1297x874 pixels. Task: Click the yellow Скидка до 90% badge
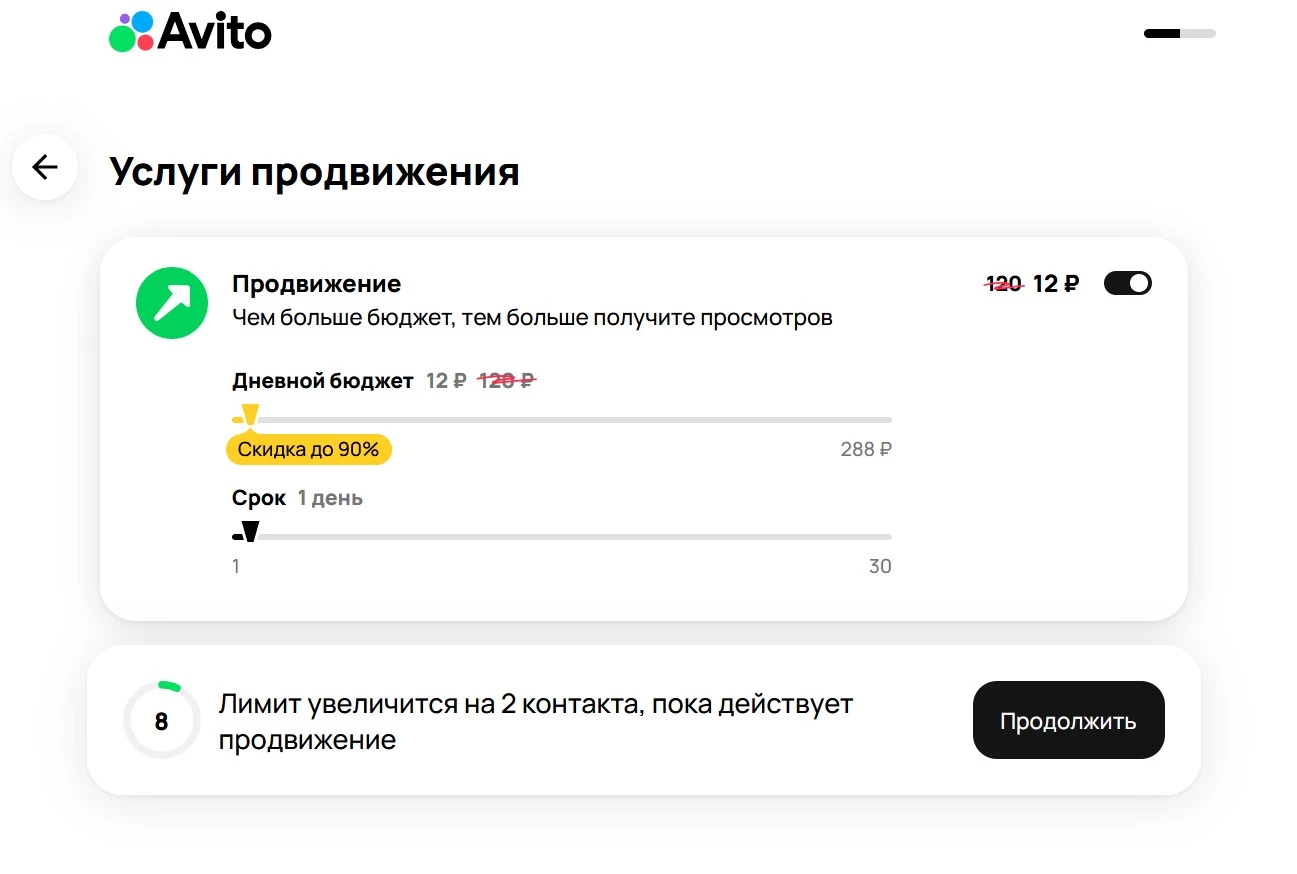coord(309,450)
